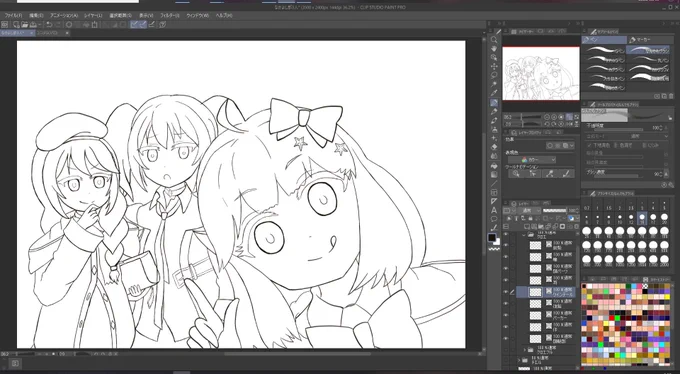Open the フィルター menu

pyautogui.click(x=170, y=15)
